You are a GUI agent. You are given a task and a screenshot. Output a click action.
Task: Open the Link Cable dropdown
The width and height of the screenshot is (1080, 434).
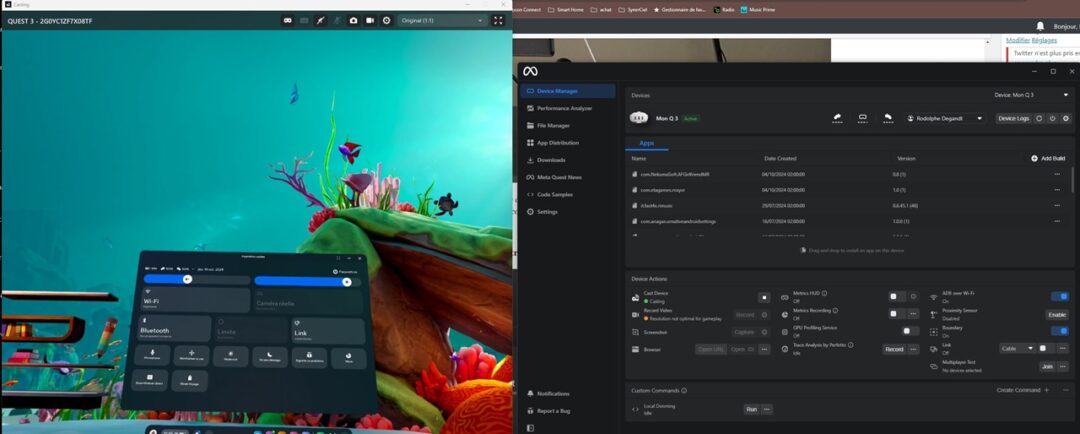click(1017, 349)
